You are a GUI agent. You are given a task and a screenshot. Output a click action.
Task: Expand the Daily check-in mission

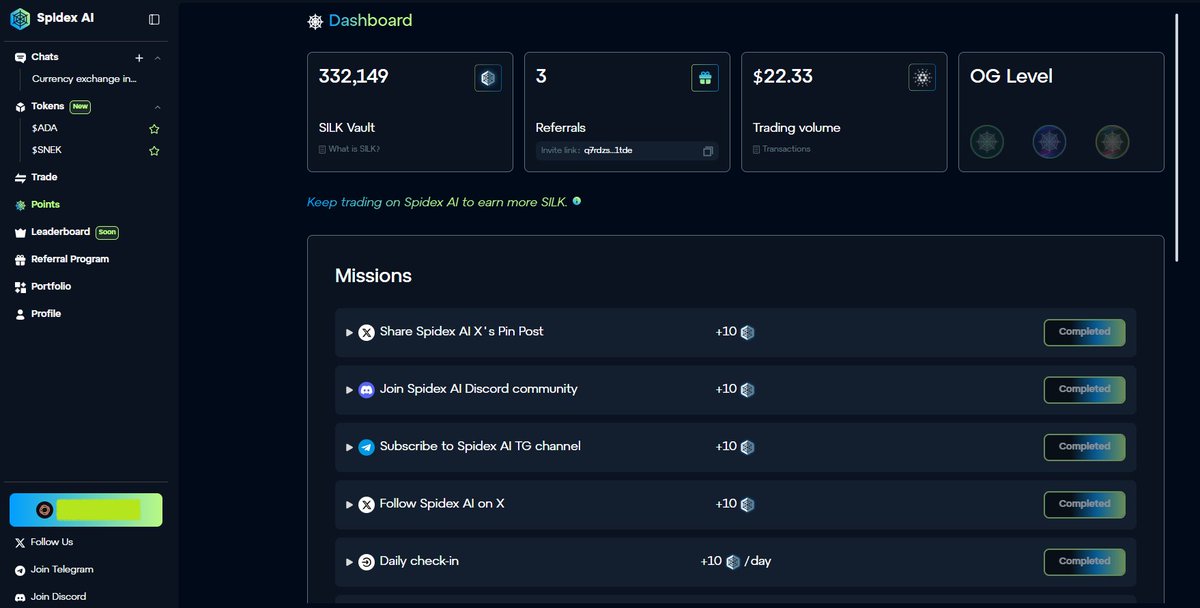tap(349, 562)
